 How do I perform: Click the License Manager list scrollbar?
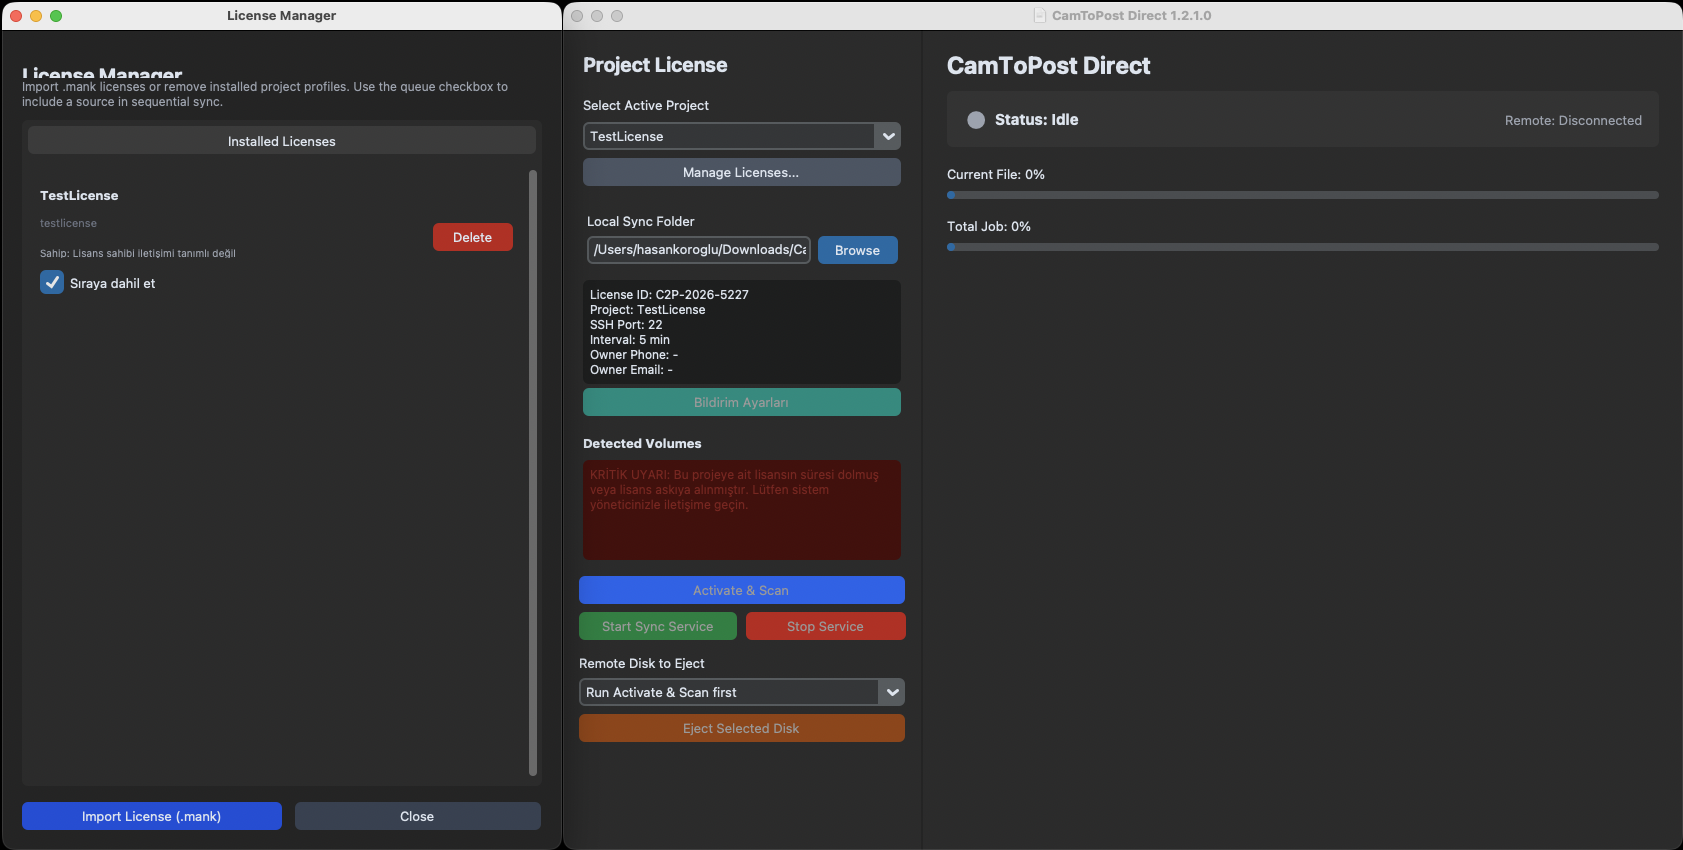[533, 472]
